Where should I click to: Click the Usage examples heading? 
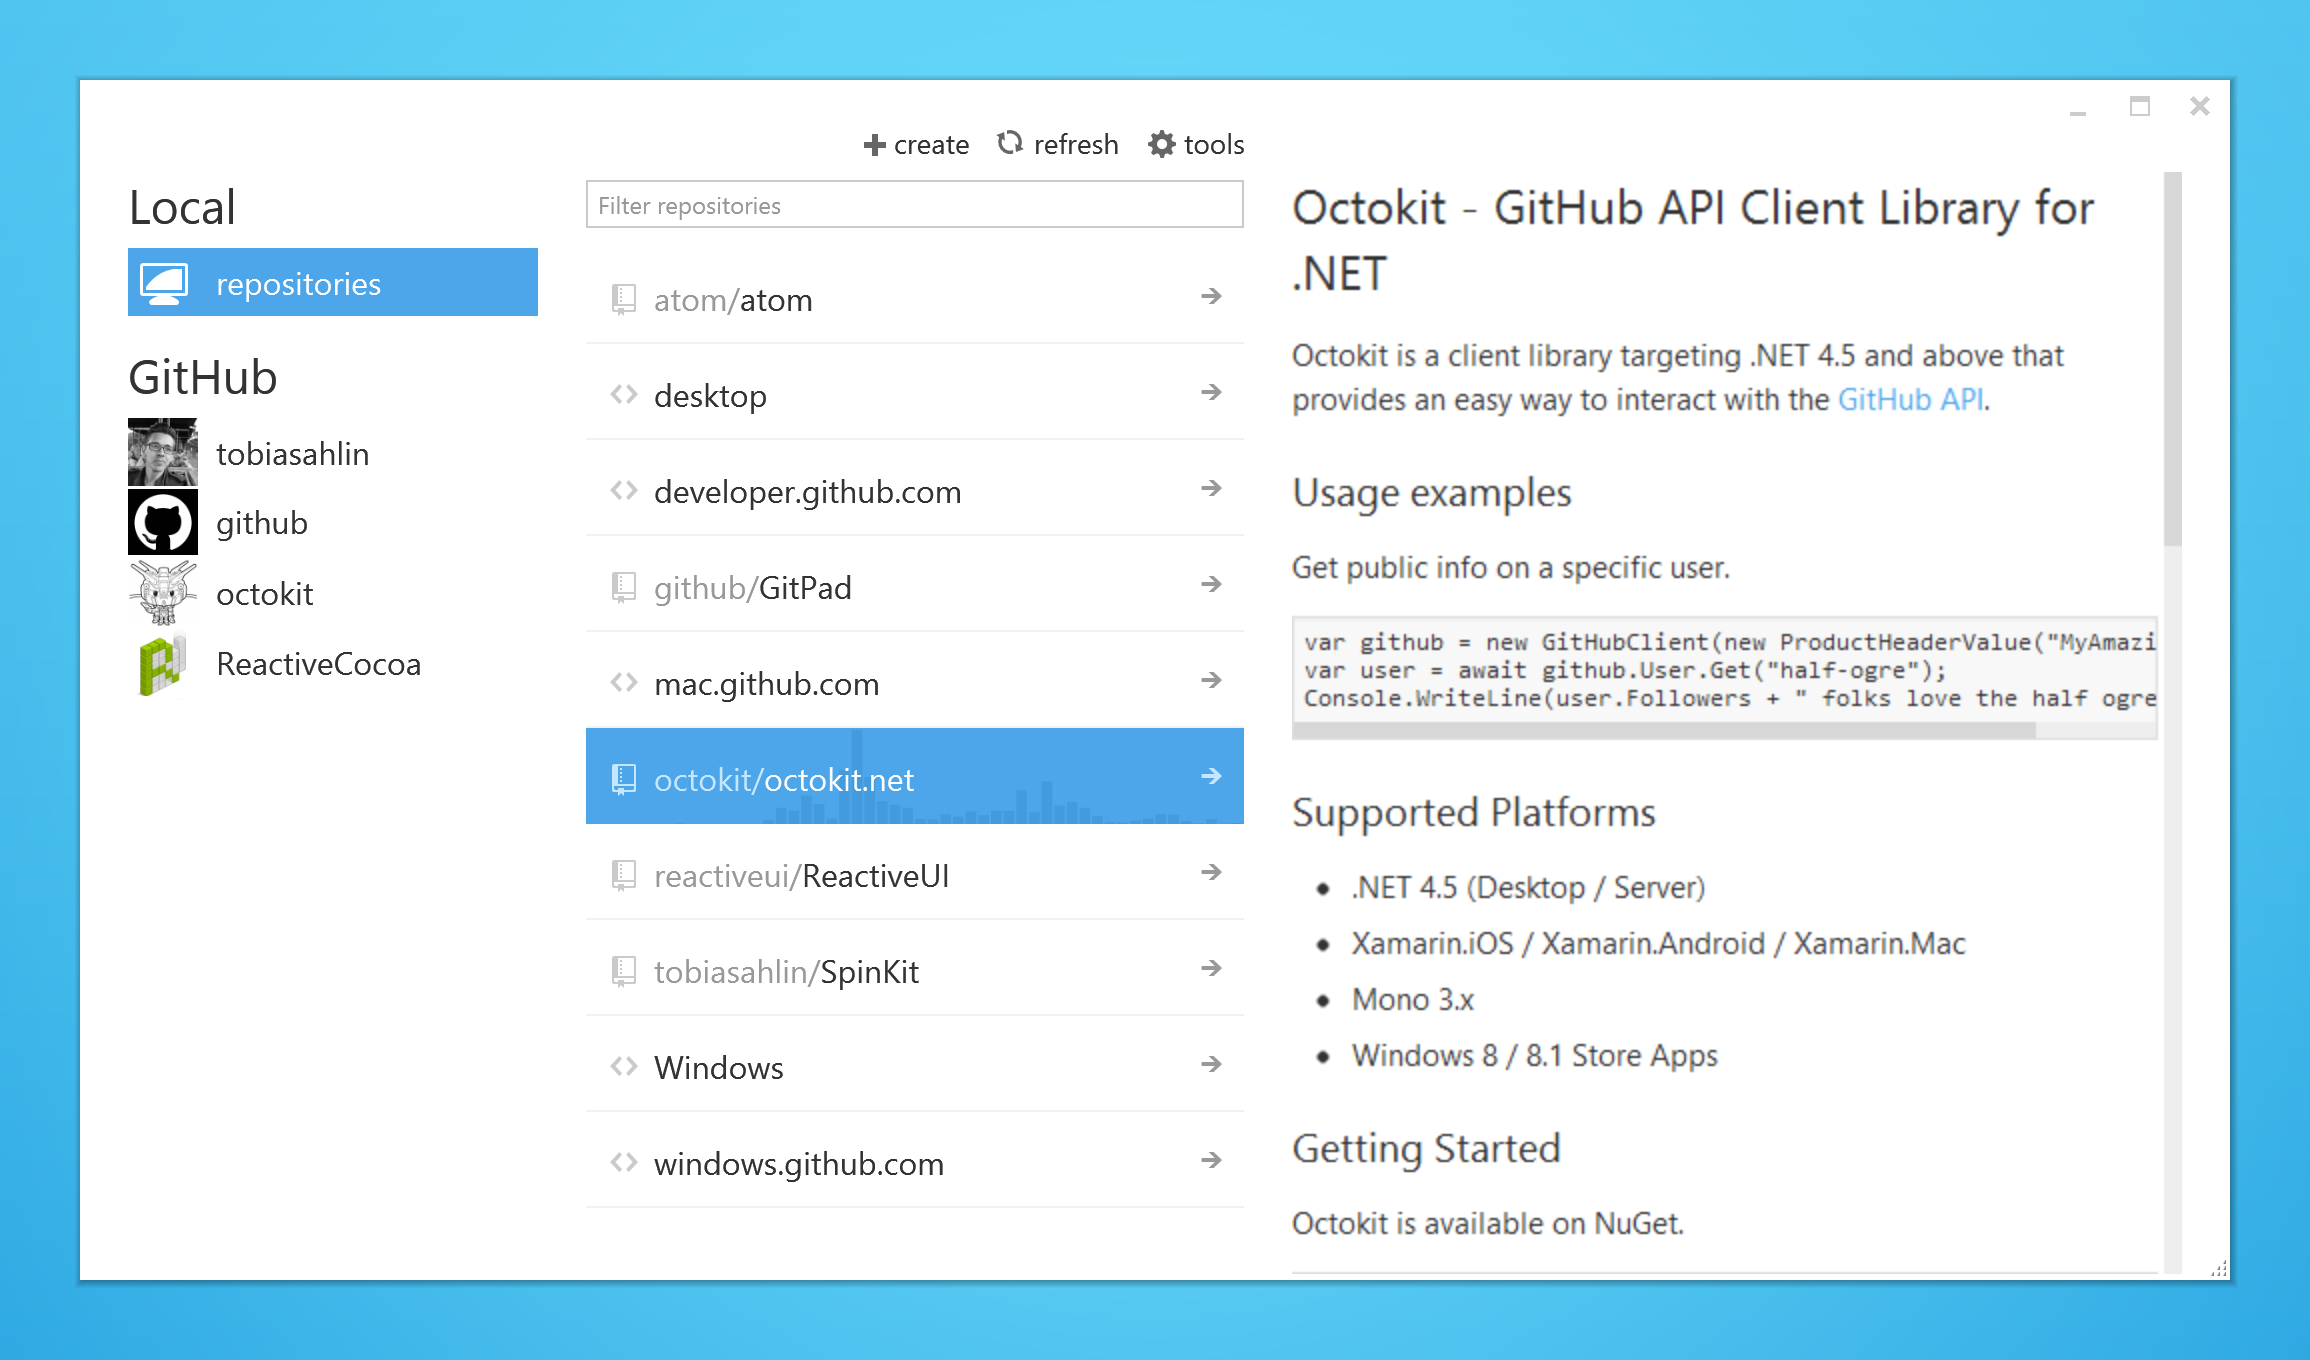1431,493
